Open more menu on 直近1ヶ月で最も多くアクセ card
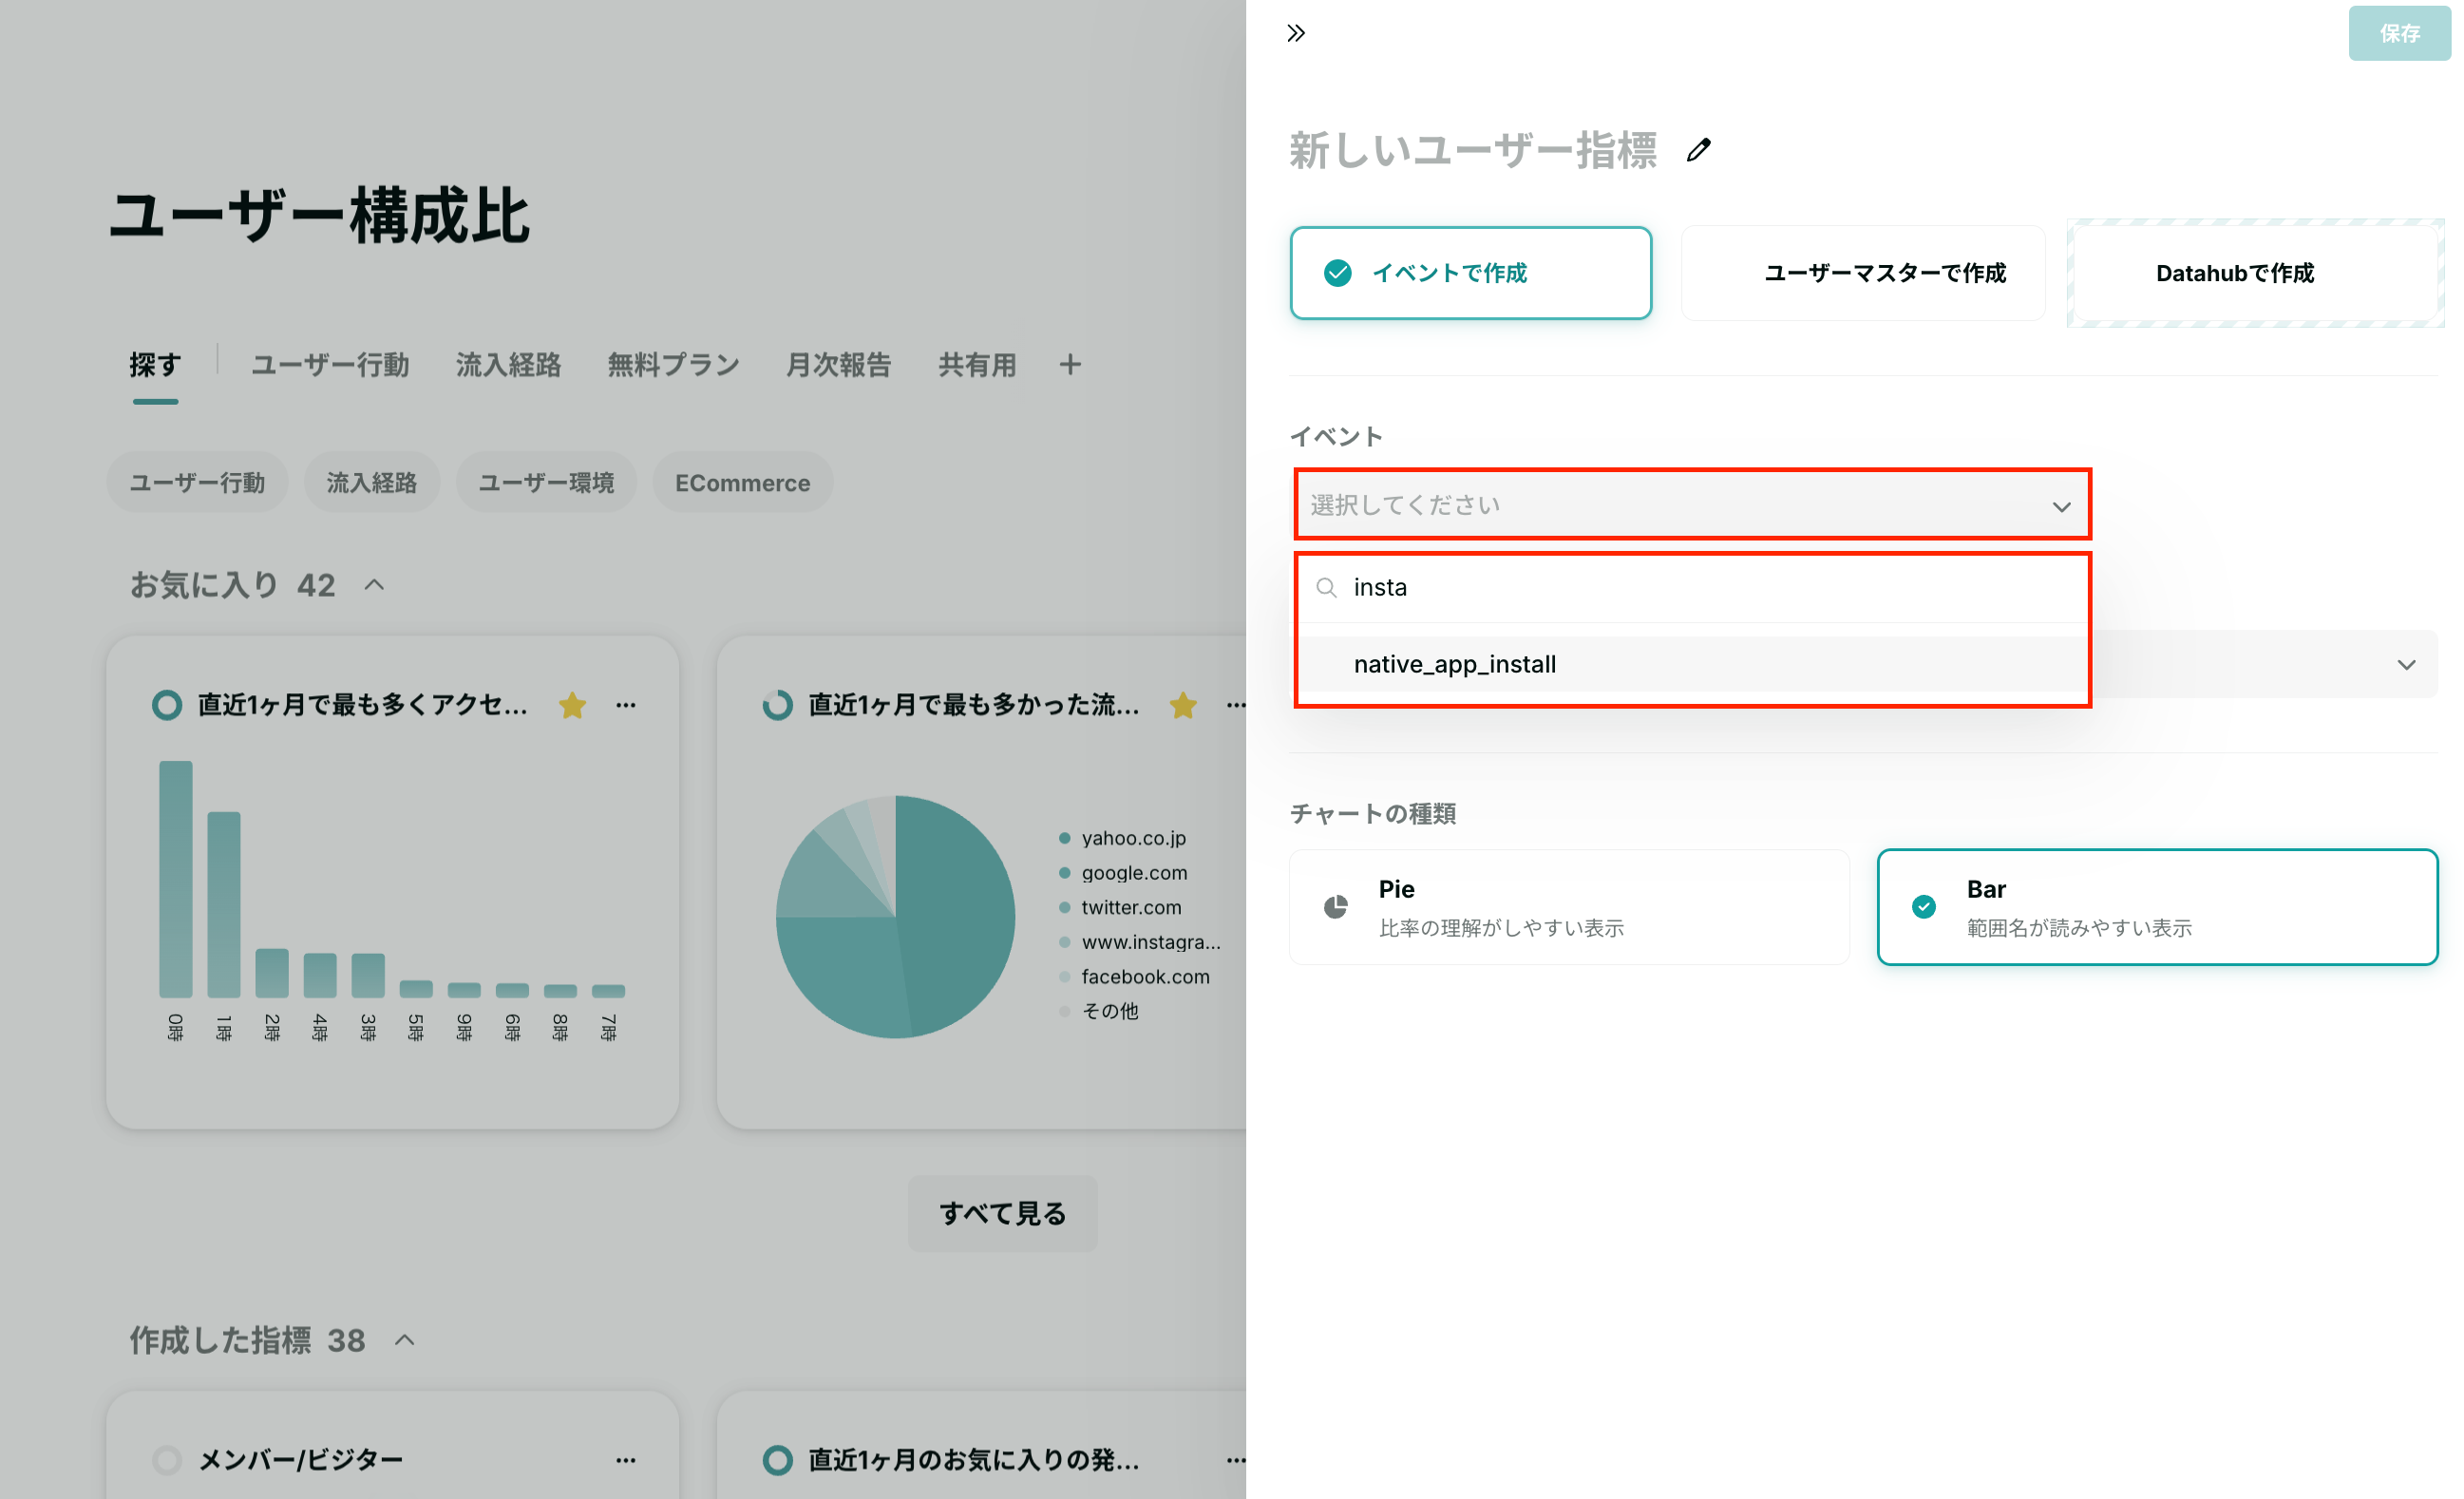2464x1499 pixels. click(626, 706)
